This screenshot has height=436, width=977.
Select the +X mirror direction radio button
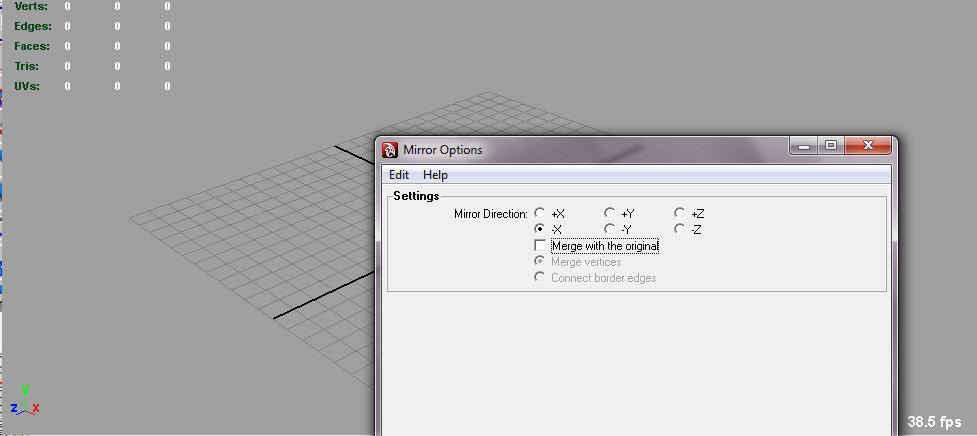(540, 214)
